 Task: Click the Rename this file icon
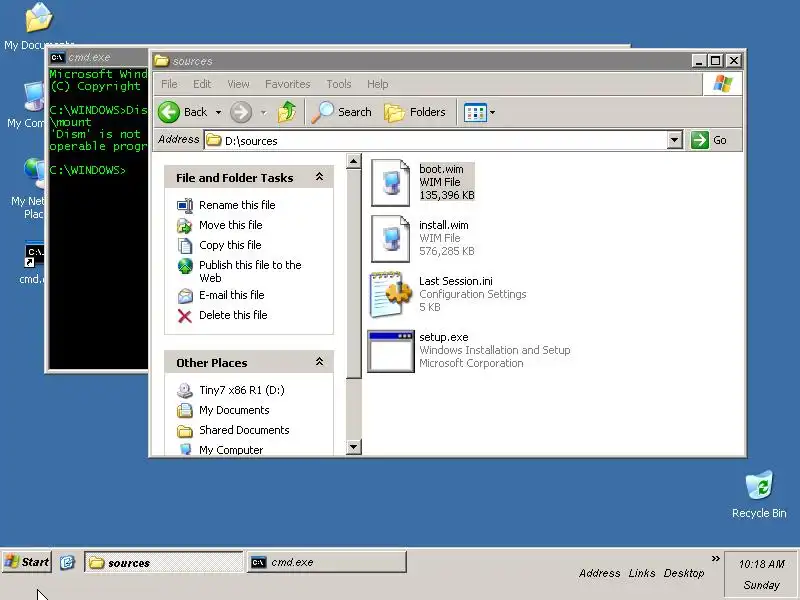(185, 205)
